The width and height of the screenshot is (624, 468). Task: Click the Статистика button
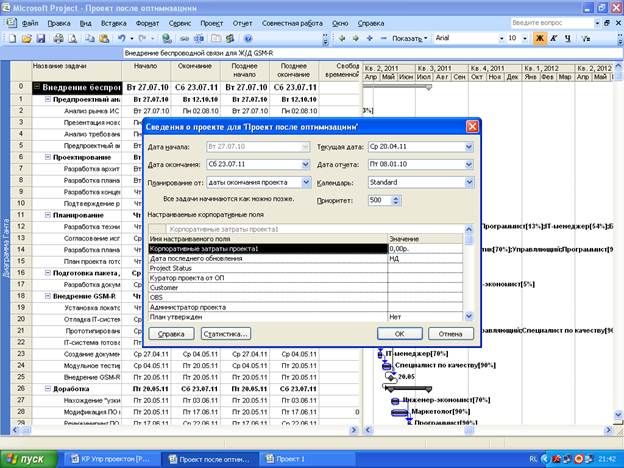coord(225,333)
